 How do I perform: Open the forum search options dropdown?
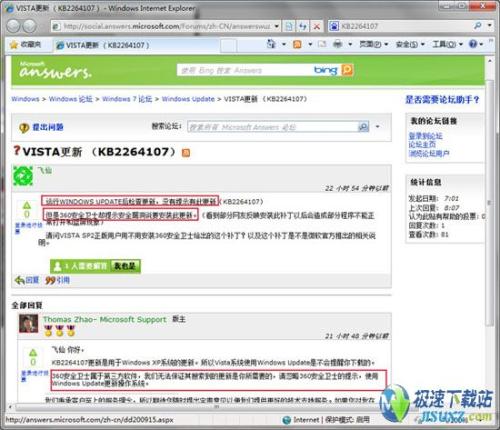pyautogui.click(x=377, y=127)
